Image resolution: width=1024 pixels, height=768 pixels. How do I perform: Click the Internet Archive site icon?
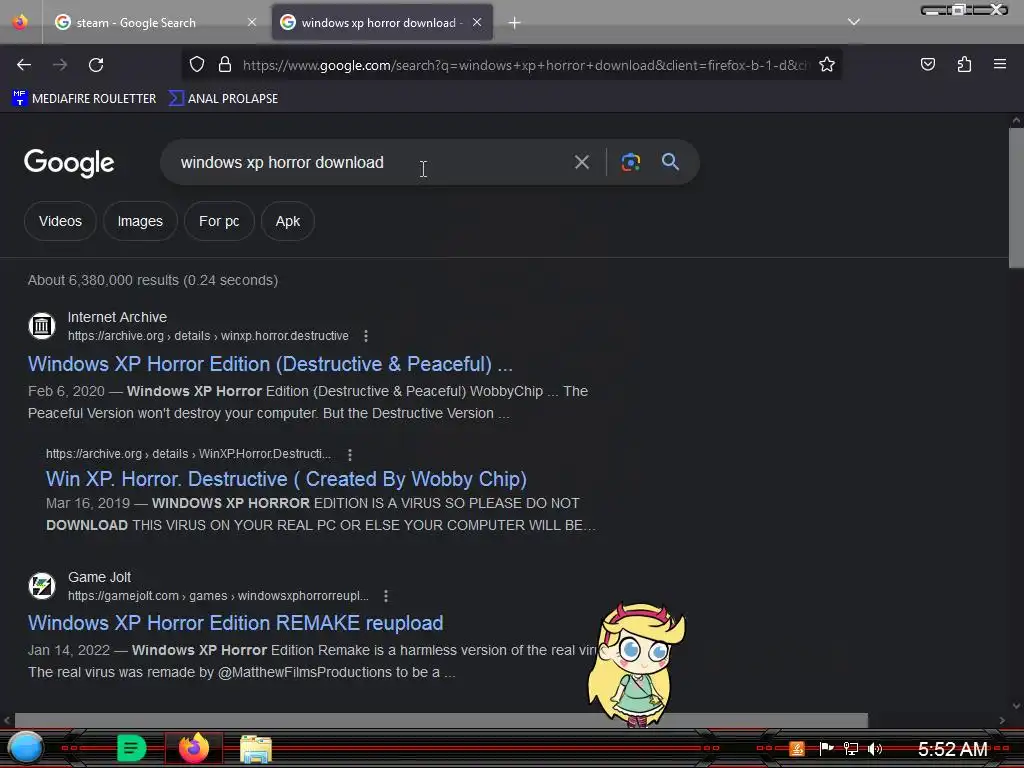42,326
